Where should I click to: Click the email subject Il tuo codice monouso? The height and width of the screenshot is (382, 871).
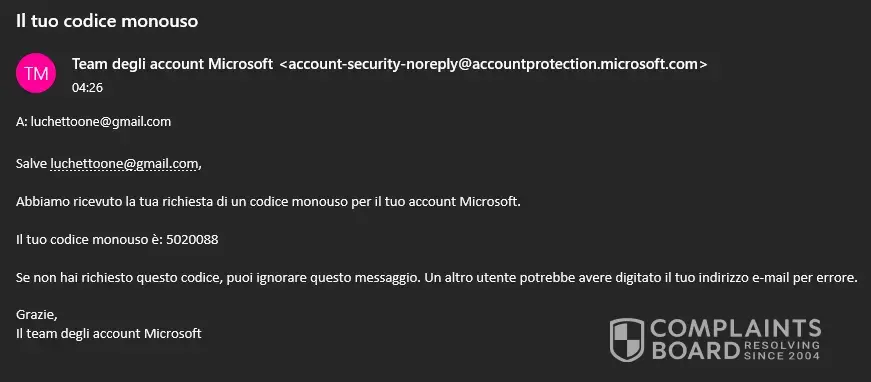click(x=107, y=21)
